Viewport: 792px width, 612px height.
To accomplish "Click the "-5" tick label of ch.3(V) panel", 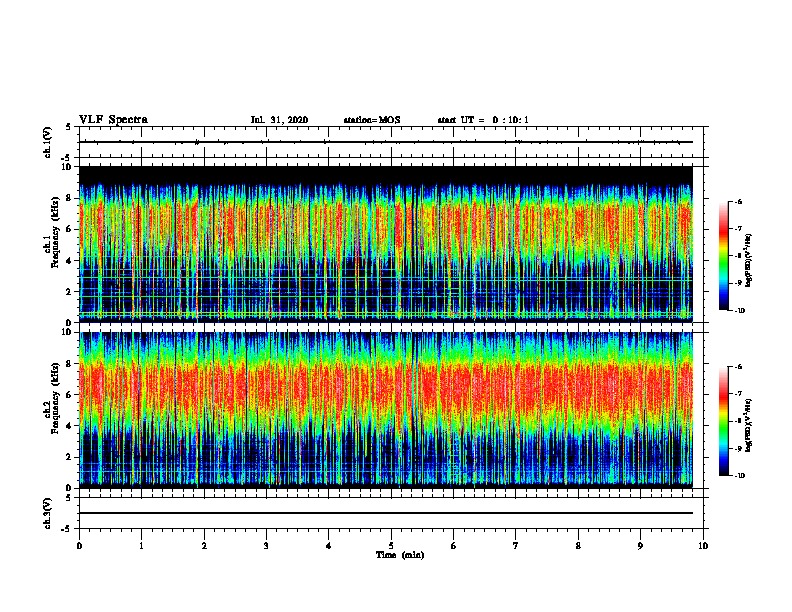I will [68, 529].
